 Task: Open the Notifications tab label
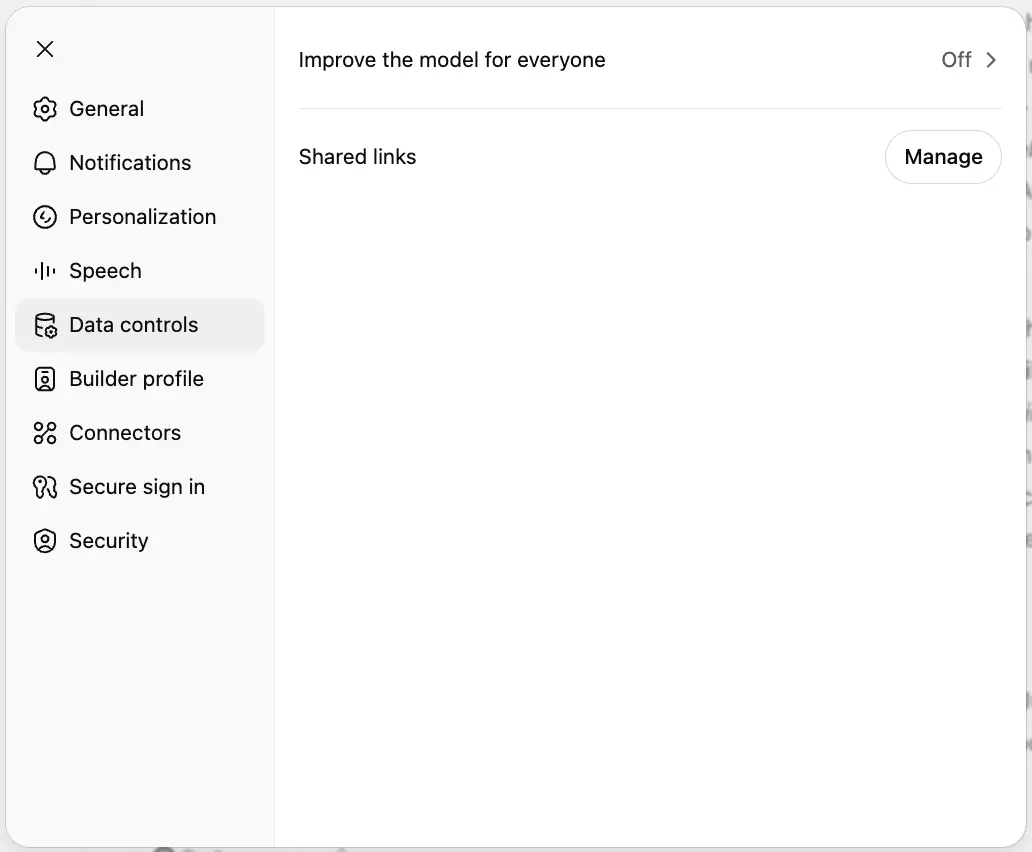pyautogui.click(x=130, y=163)
